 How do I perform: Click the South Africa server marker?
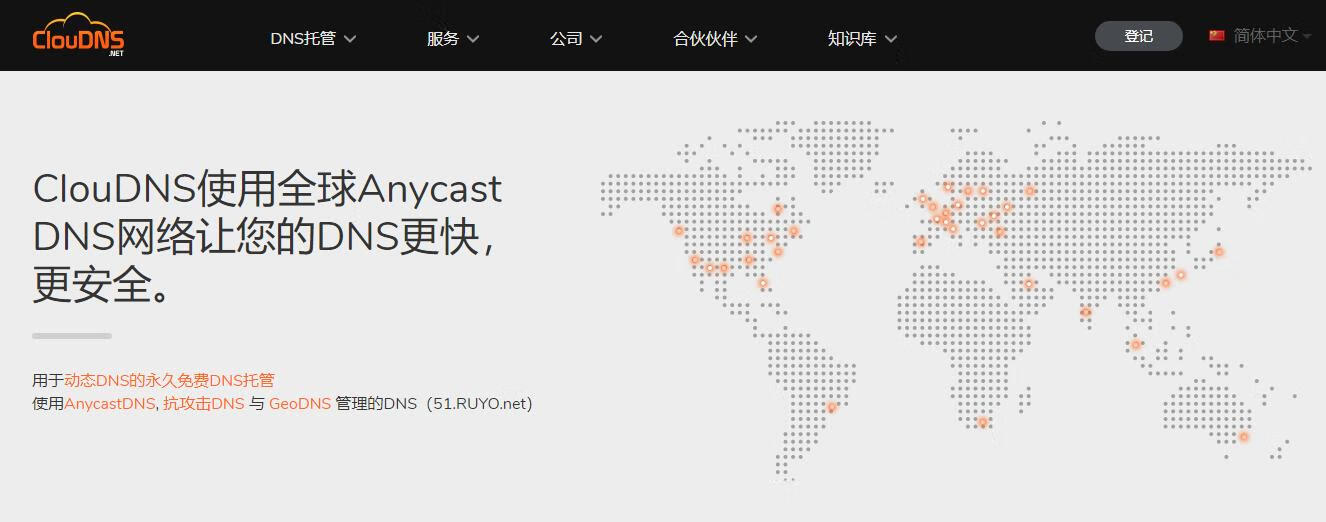[983, 422]
